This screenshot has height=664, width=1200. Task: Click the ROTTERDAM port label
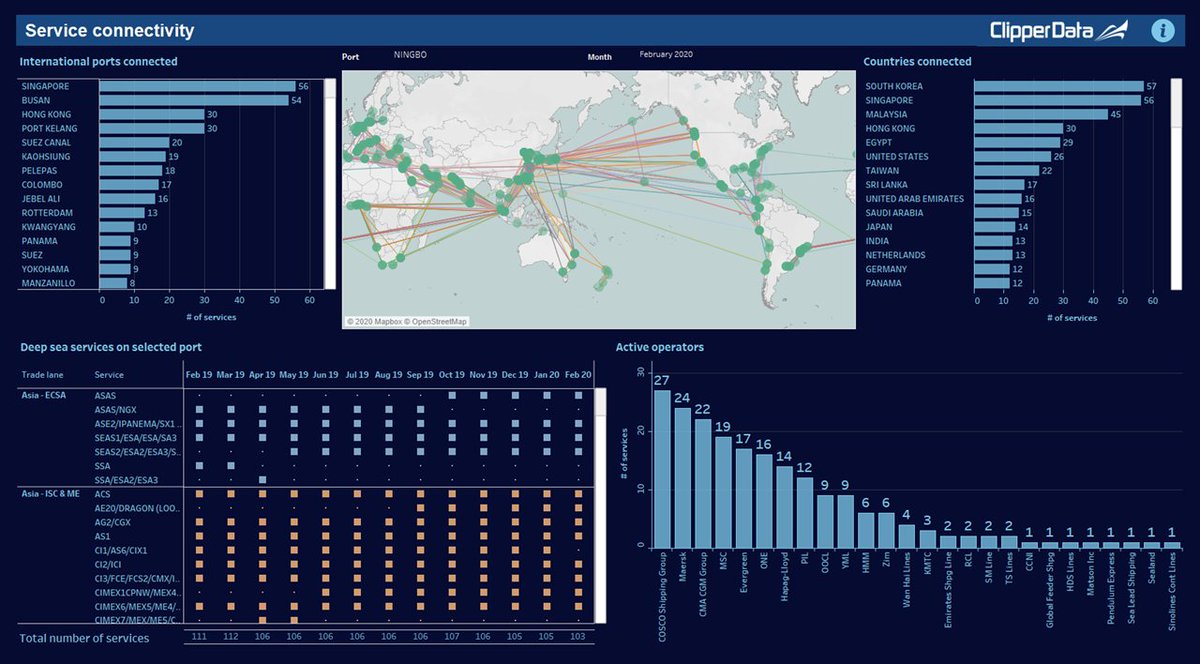[x=45, y=213]
